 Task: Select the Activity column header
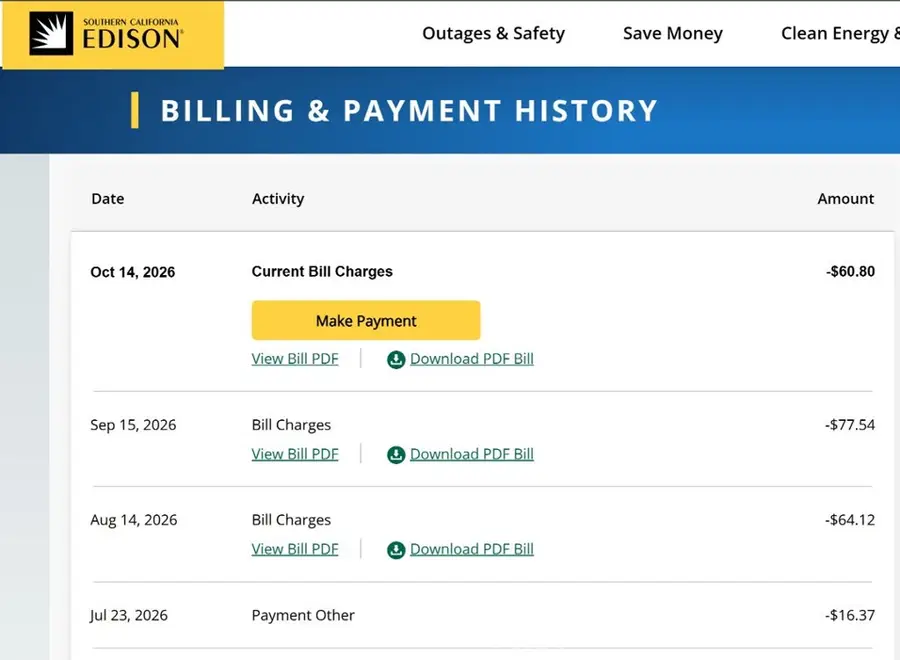[278, 199]
